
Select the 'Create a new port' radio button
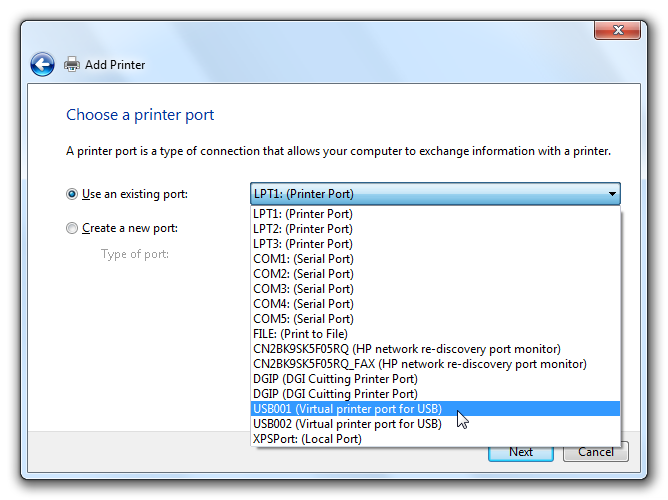tap(71, 228)
